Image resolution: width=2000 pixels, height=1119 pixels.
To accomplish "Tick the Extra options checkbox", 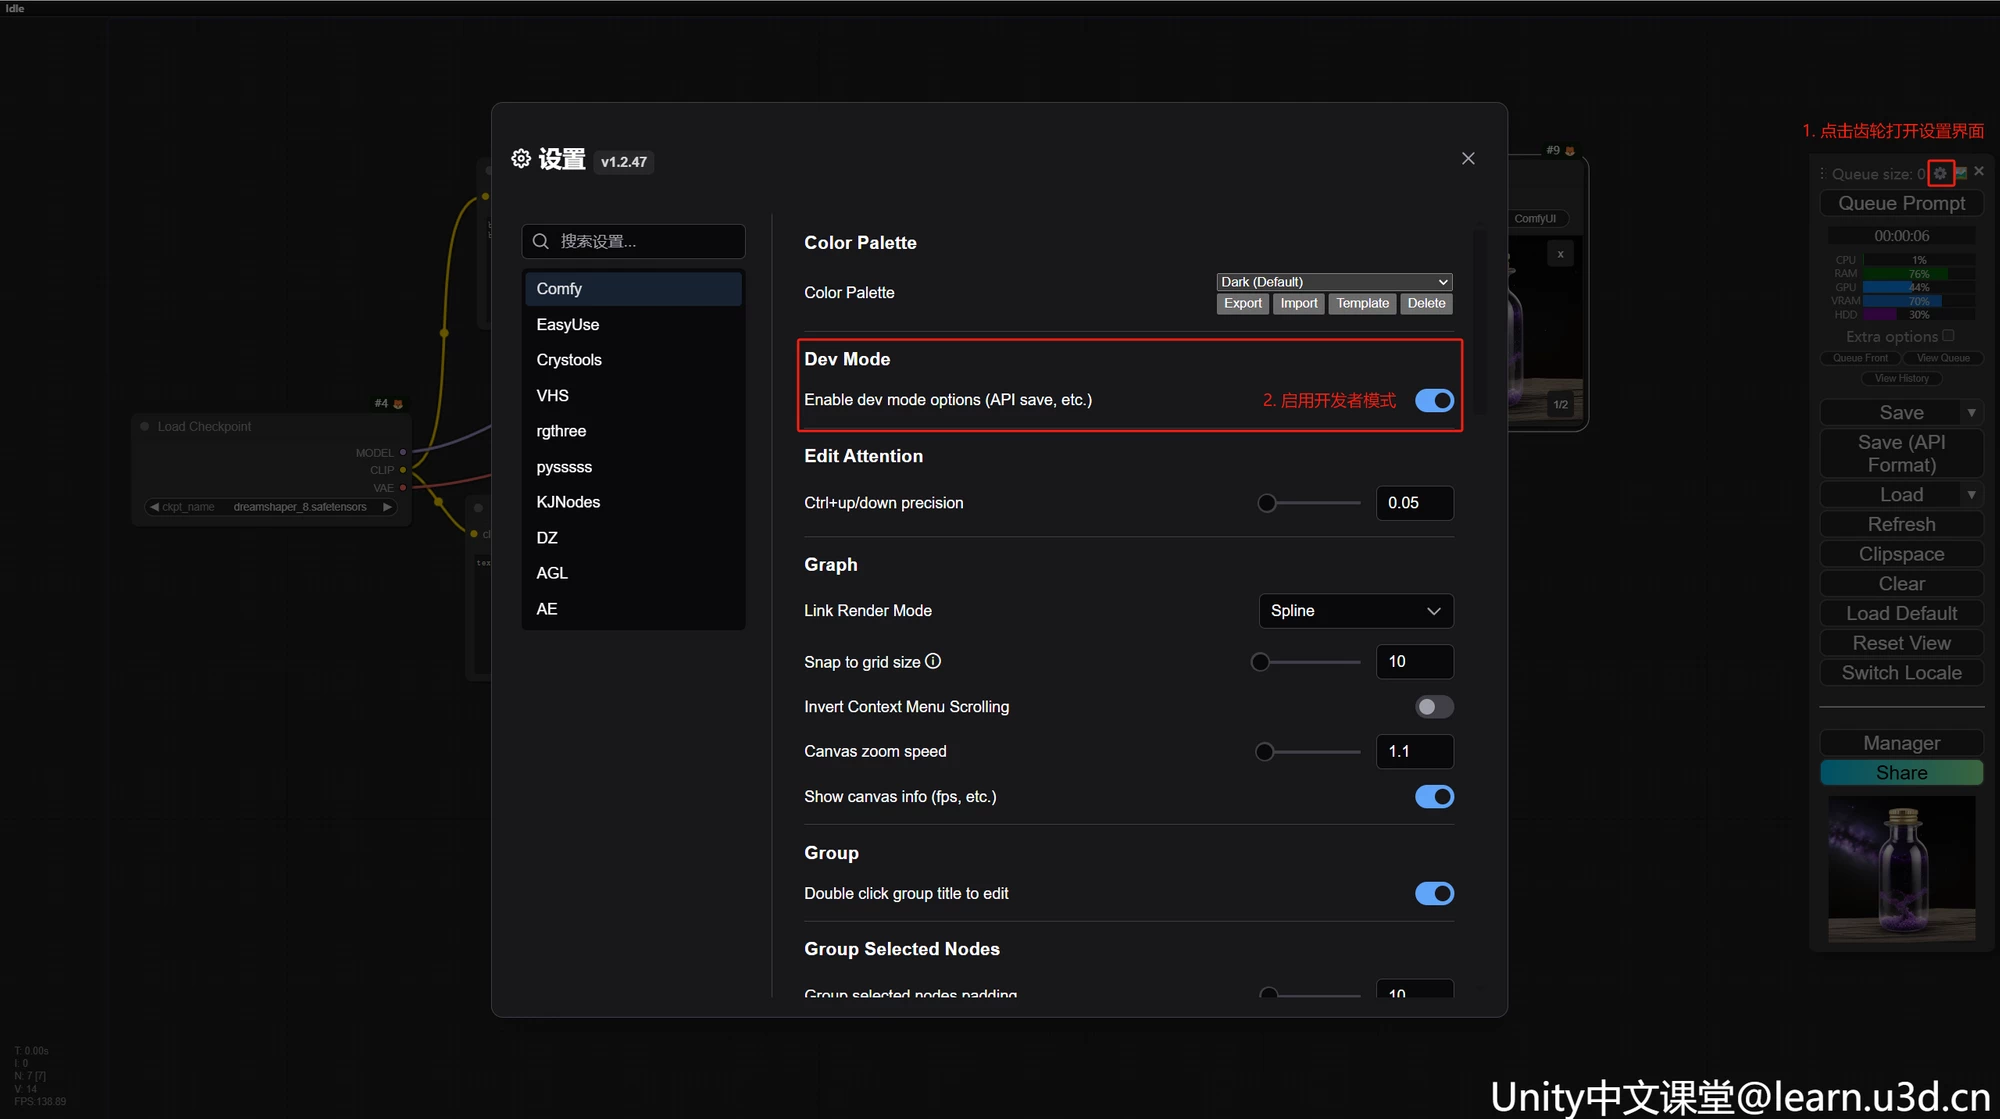I will [x=1948, y=336].
